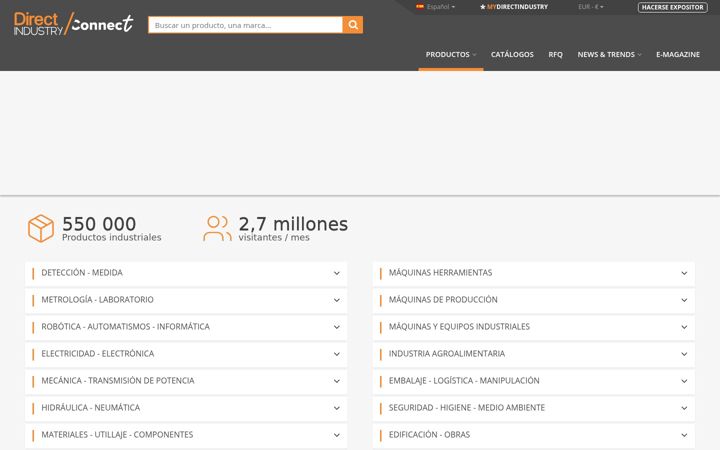Expand Metrología - Laboratorio category chevron

pyautogui.click(x=337, y=300)
